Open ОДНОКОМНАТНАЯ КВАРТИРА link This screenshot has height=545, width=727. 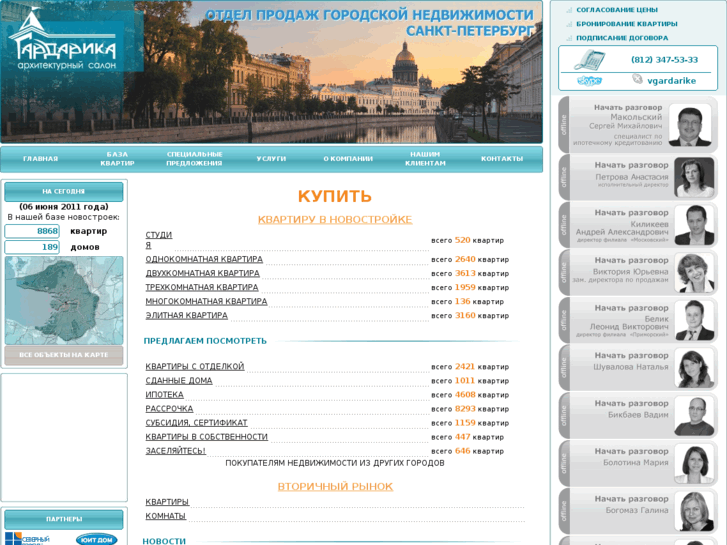pyautogui.click(x=204, y=259)
